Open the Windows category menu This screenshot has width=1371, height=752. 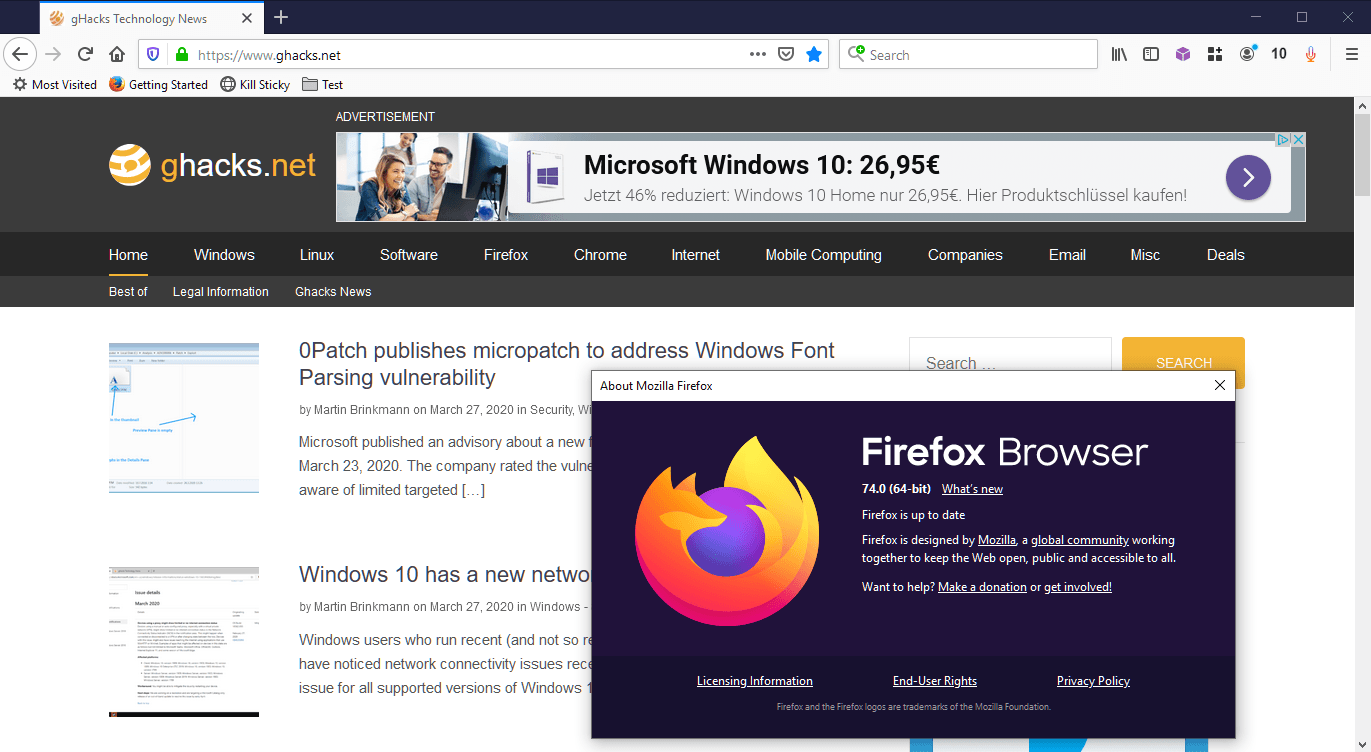pyautogui.click(x=224, y=255)
